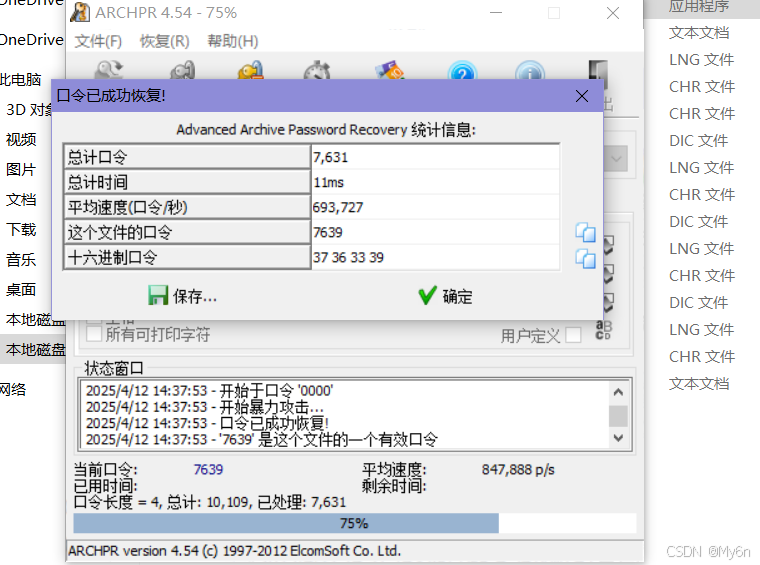Open 图片 folder in Explorer sidebar
The image size is (760, 565).
pyautogui.click(x=21, y=170)
